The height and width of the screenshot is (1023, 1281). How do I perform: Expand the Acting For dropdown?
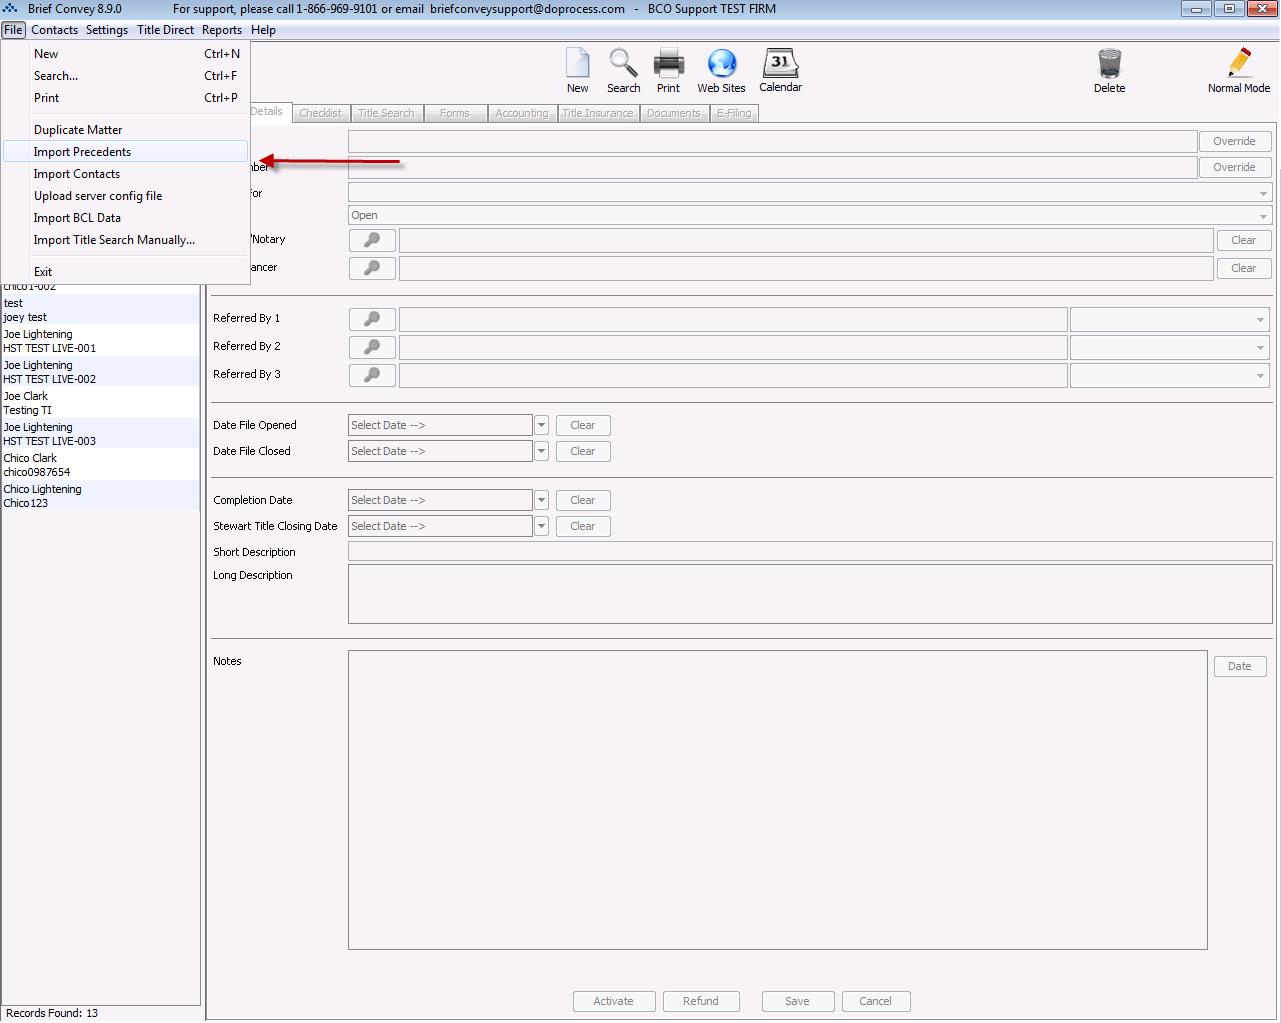(810, 192)
